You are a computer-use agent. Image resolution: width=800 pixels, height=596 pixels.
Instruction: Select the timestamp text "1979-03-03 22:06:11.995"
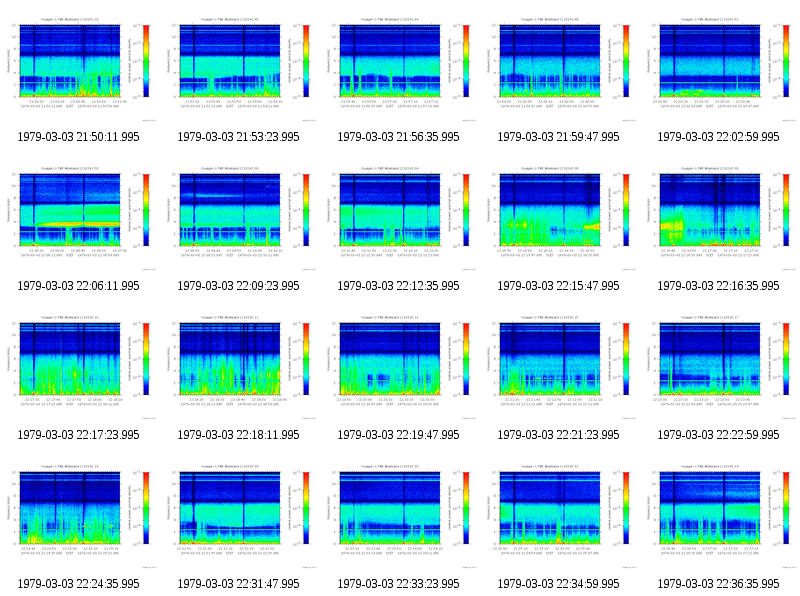(78, 286)
